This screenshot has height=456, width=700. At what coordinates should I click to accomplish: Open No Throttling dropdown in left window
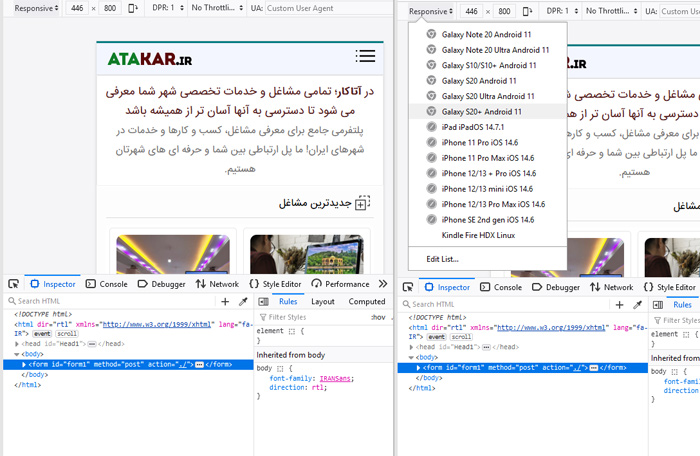[x=217, y=8]
